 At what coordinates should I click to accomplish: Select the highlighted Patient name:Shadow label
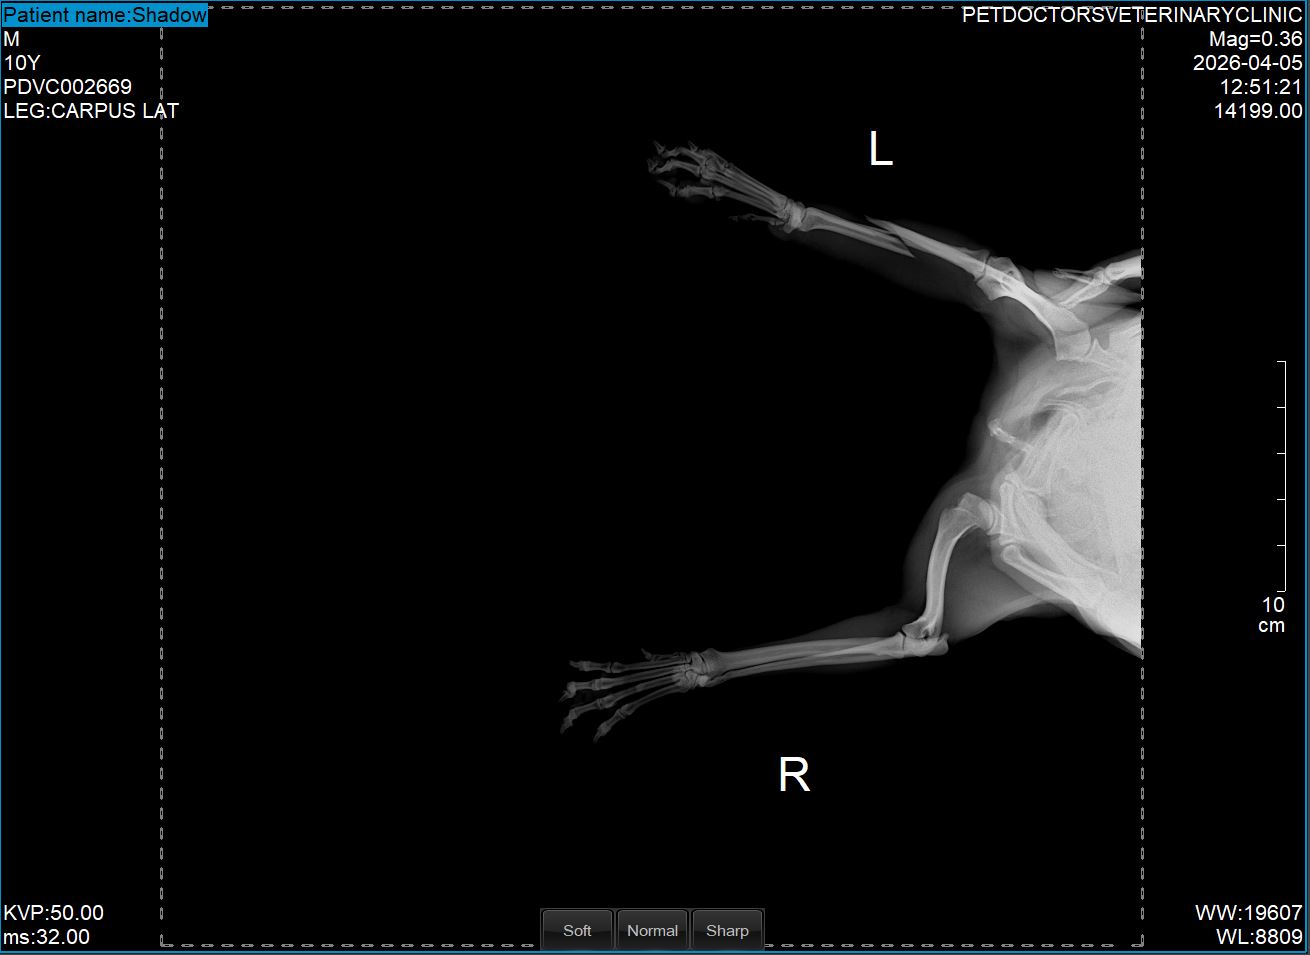click(105, 15)
